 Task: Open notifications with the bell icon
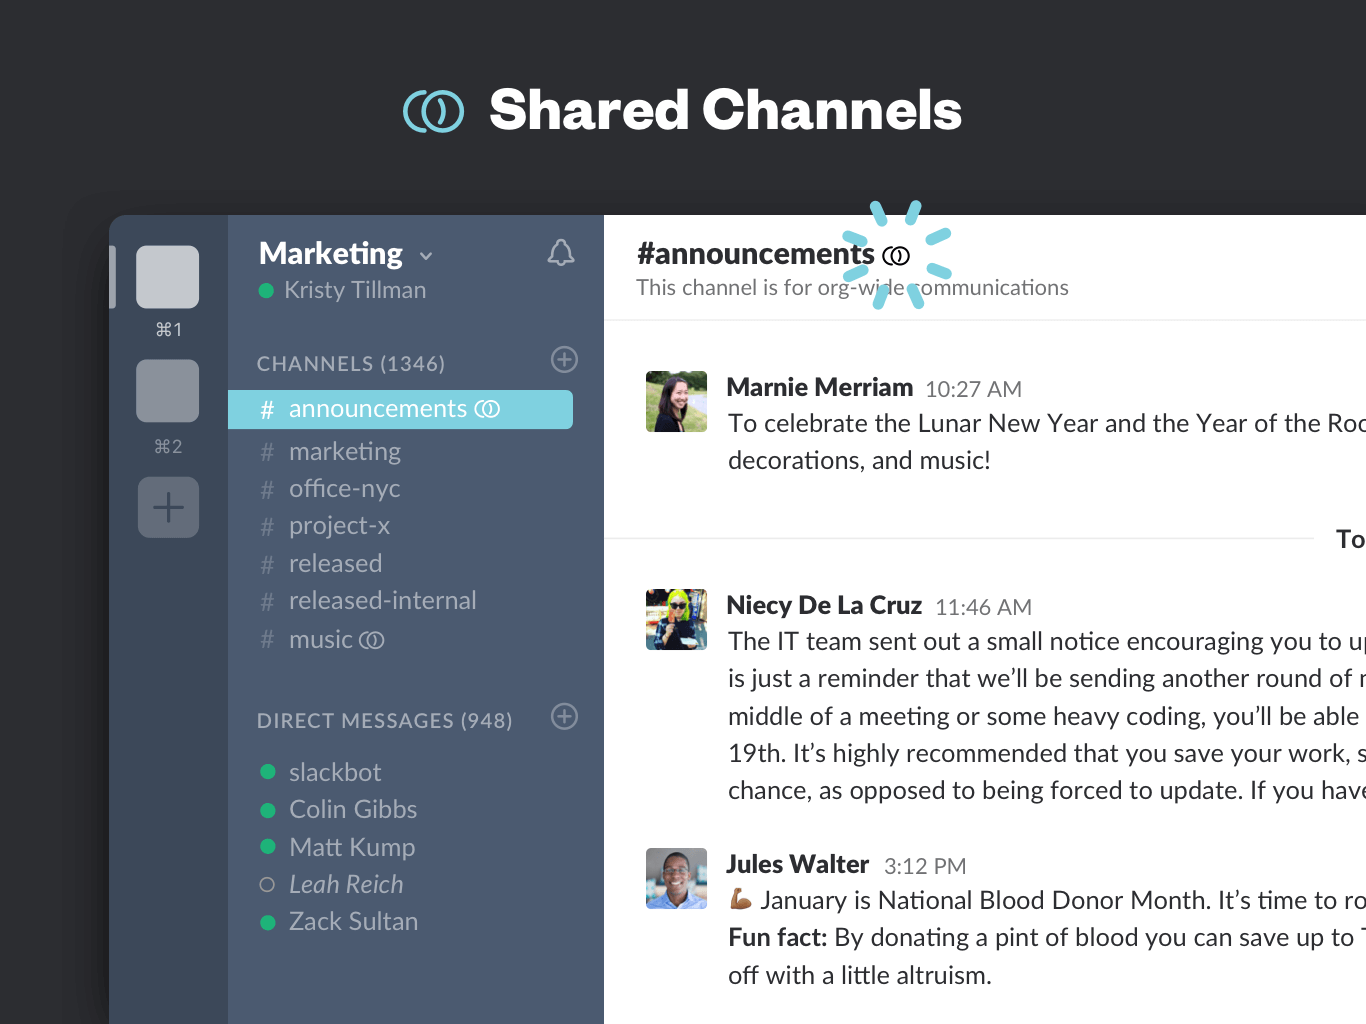tap(561, 253)
